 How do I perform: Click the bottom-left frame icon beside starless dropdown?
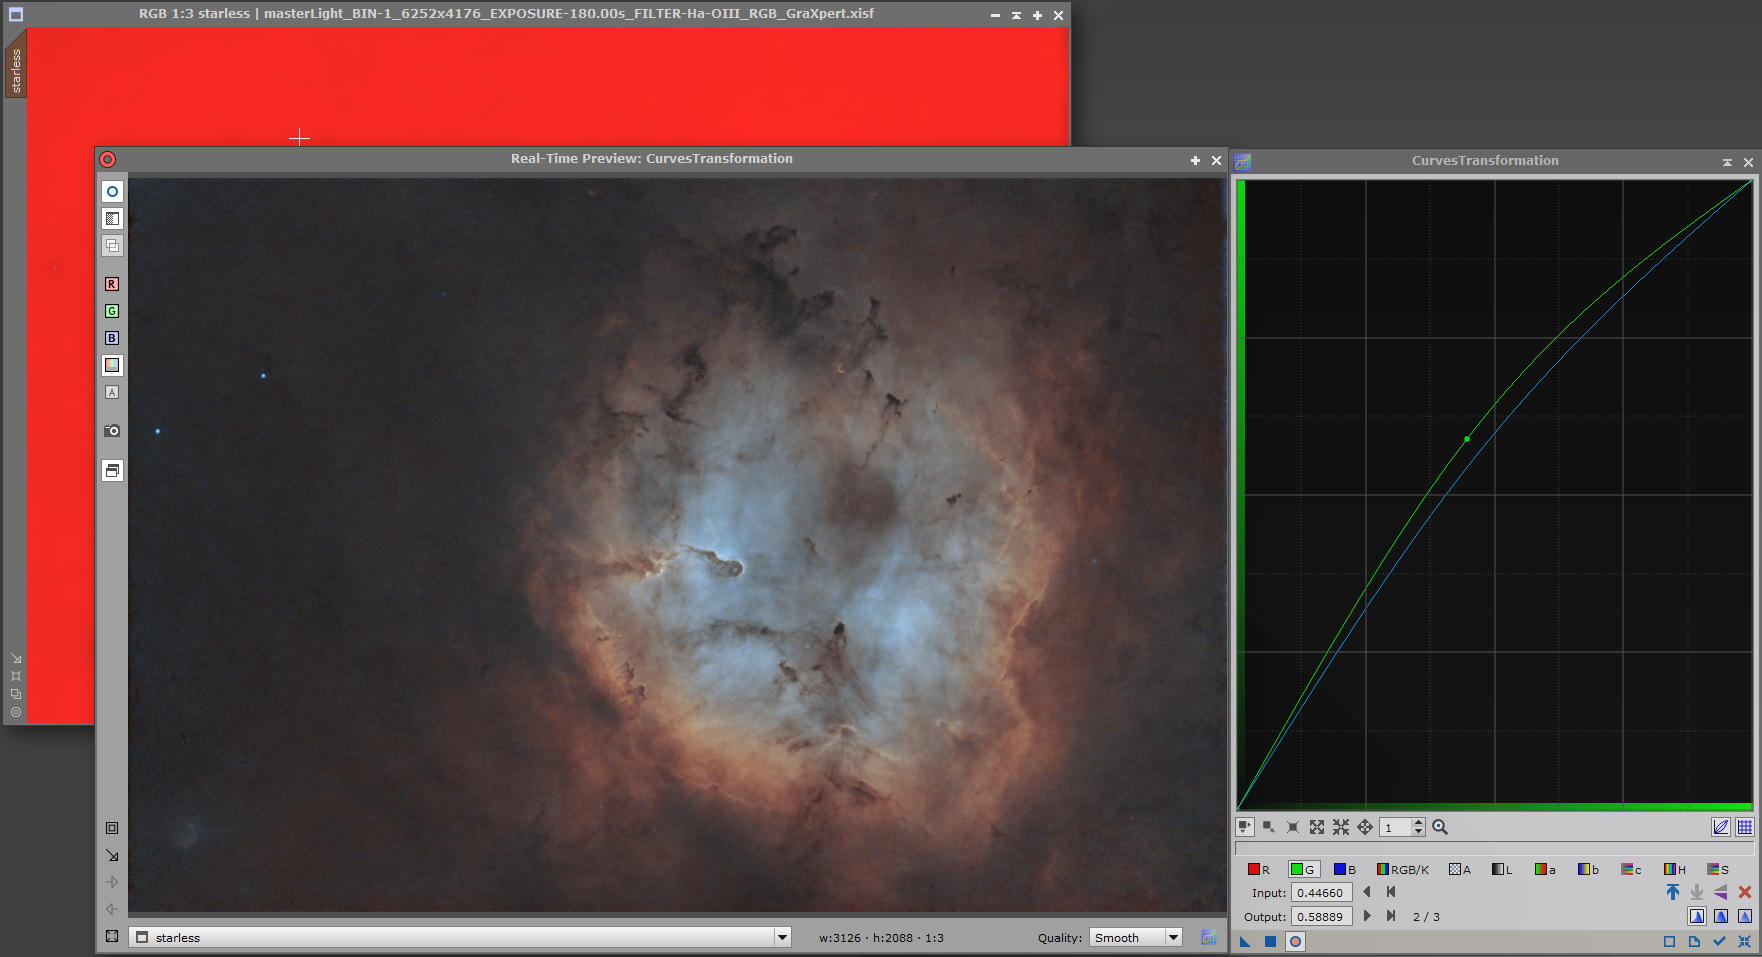tap(112, 936)
